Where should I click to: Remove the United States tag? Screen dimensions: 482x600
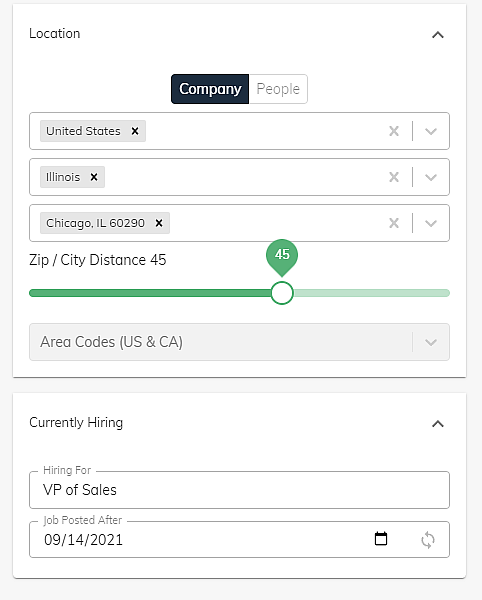tap(135, 131)
